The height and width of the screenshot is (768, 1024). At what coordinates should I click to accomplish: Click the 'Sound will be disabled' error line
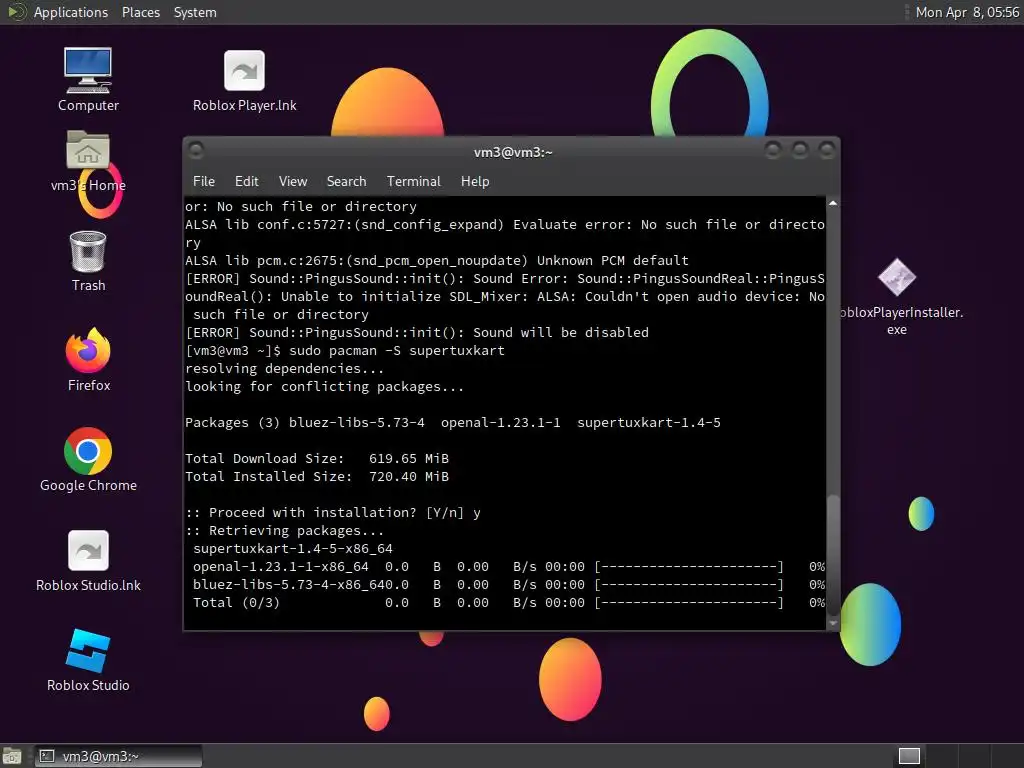(x=417, y=332)
